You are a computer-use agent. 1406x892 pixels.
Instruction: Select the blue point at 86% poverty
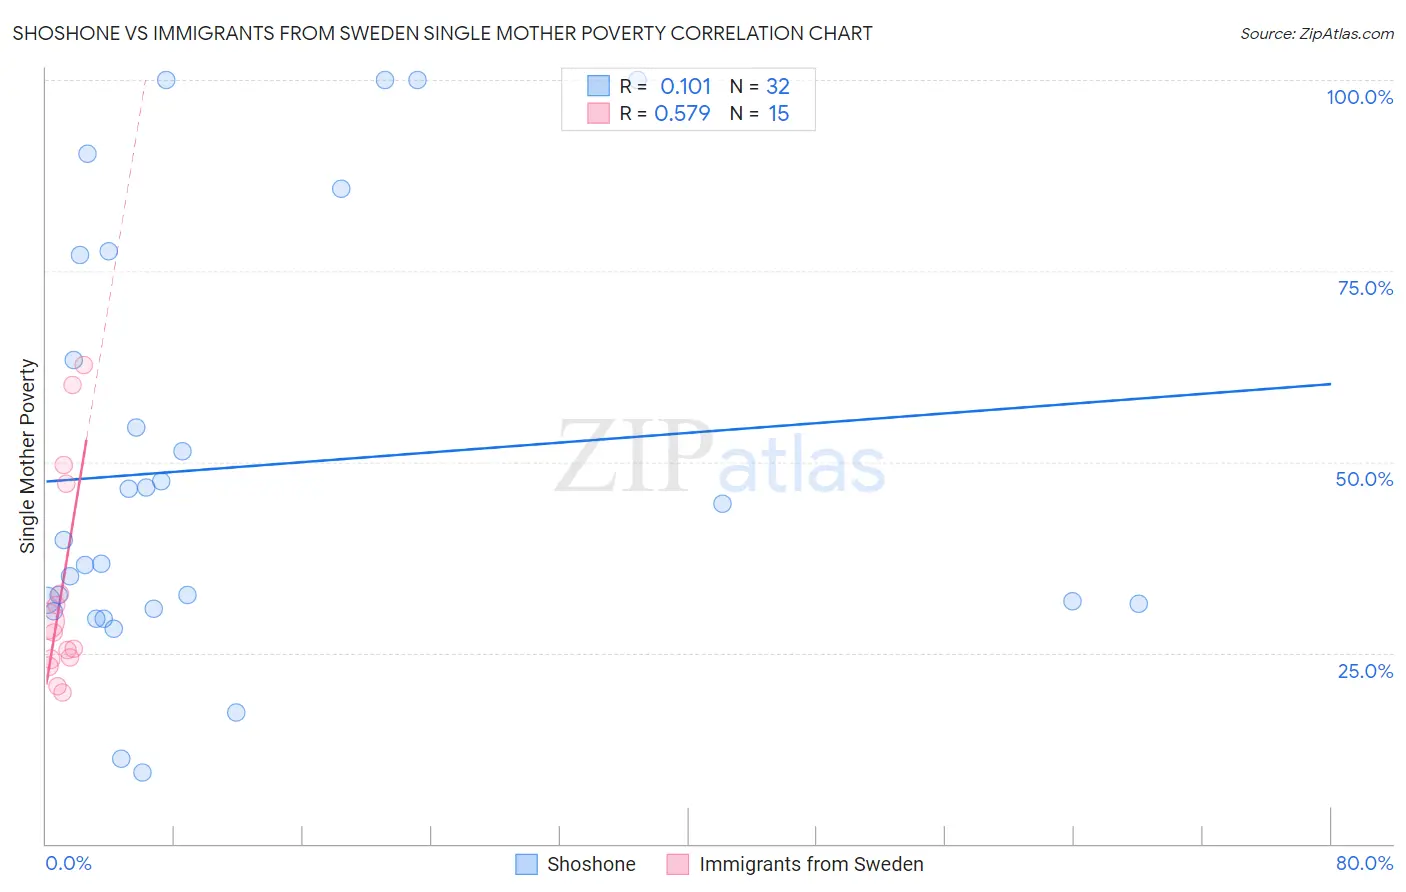[341, 188]
